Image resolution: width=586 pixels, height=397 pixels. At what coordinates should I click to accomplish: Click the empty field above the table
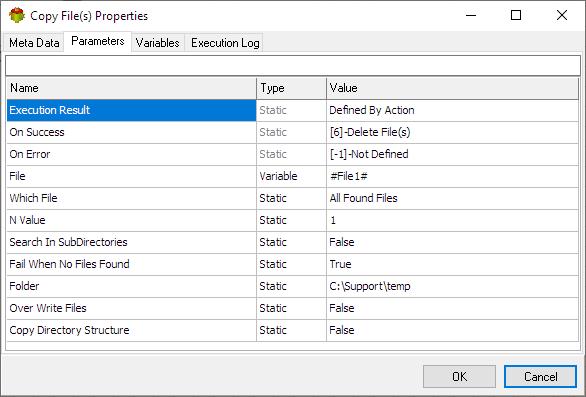(x=293, y=66)
